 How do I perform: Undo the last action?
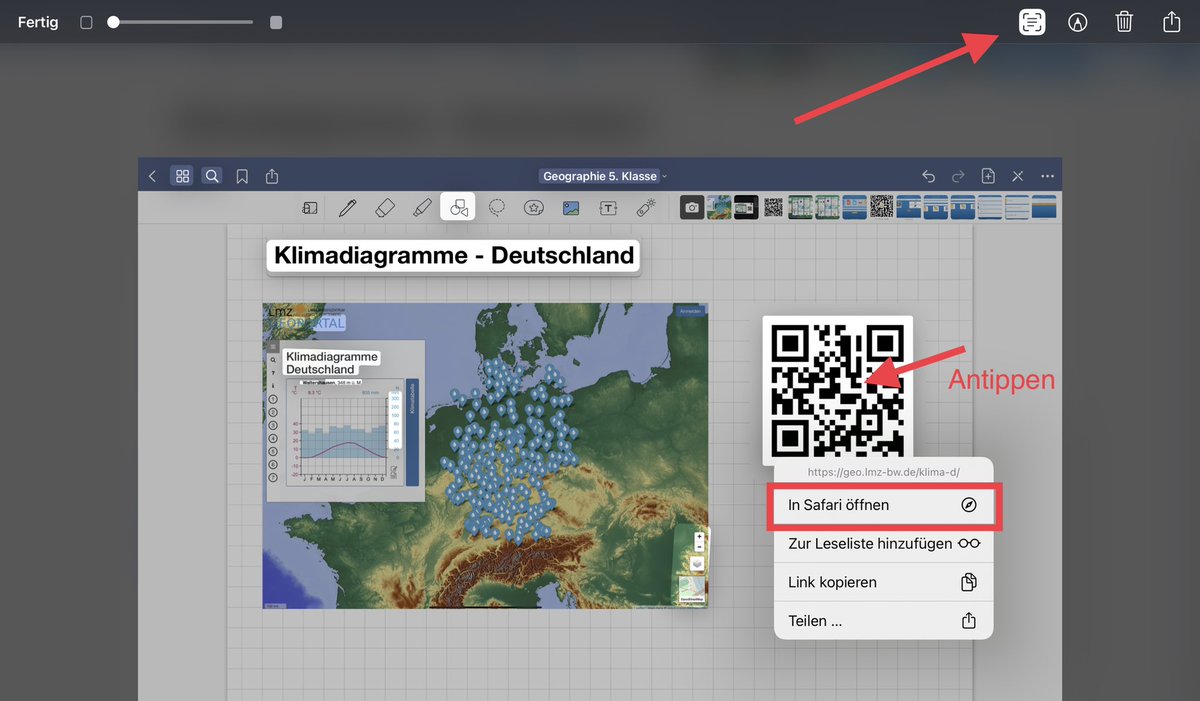coord(928,176)
